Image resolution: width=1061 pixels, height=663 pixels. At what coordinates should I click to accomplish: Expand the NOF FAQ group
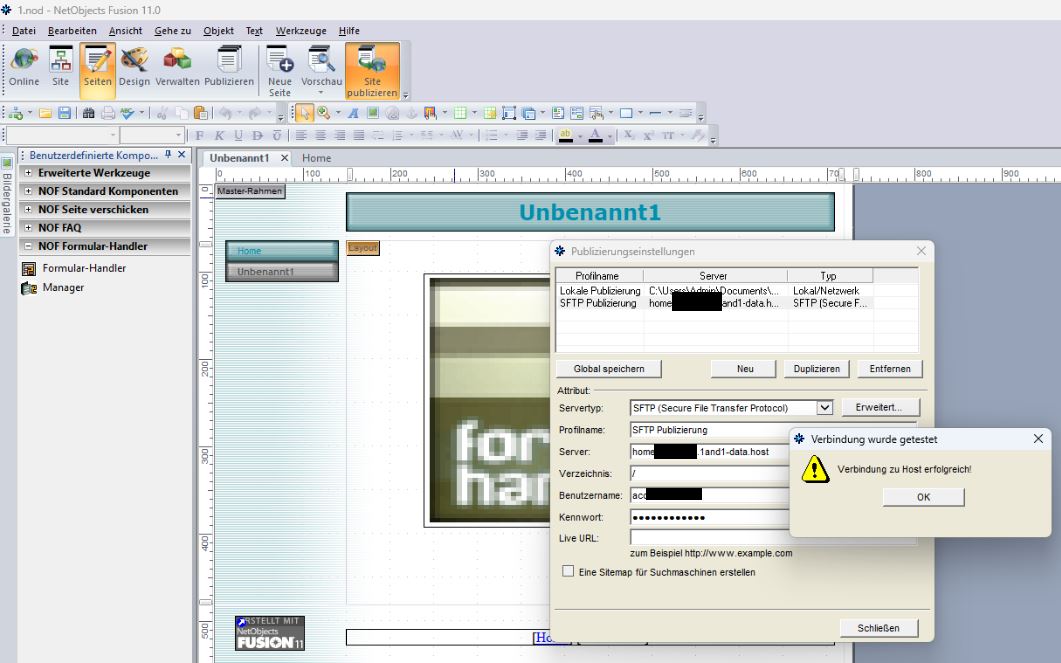pos(28,228)
